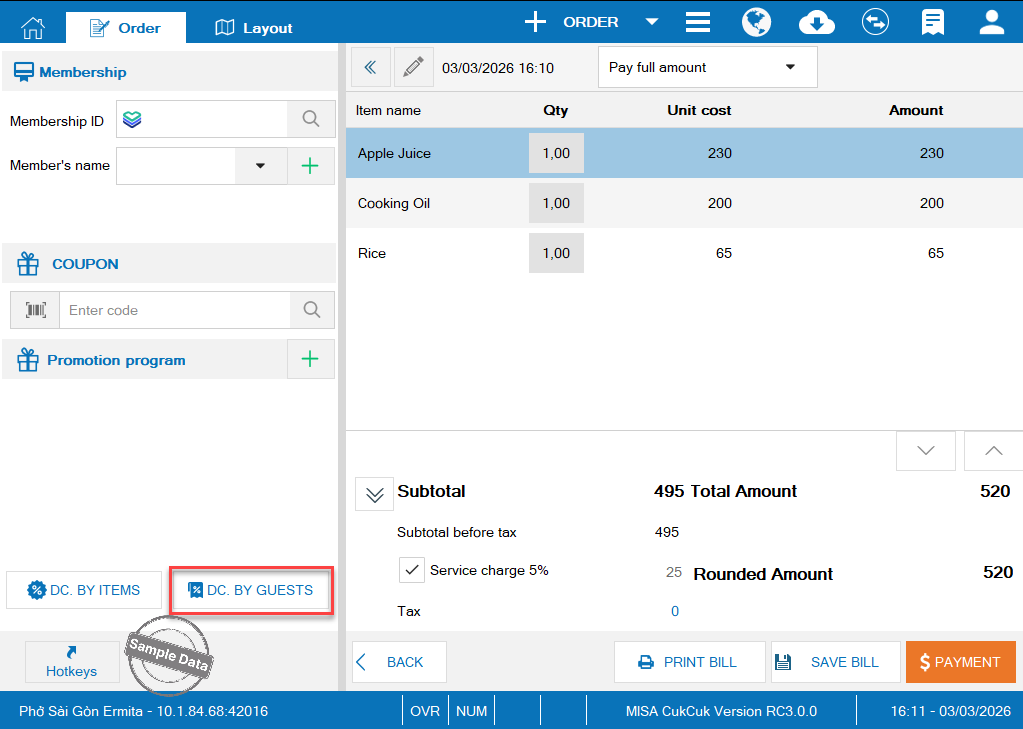
Task: Open the user account icon
Action: coord(991,22)
